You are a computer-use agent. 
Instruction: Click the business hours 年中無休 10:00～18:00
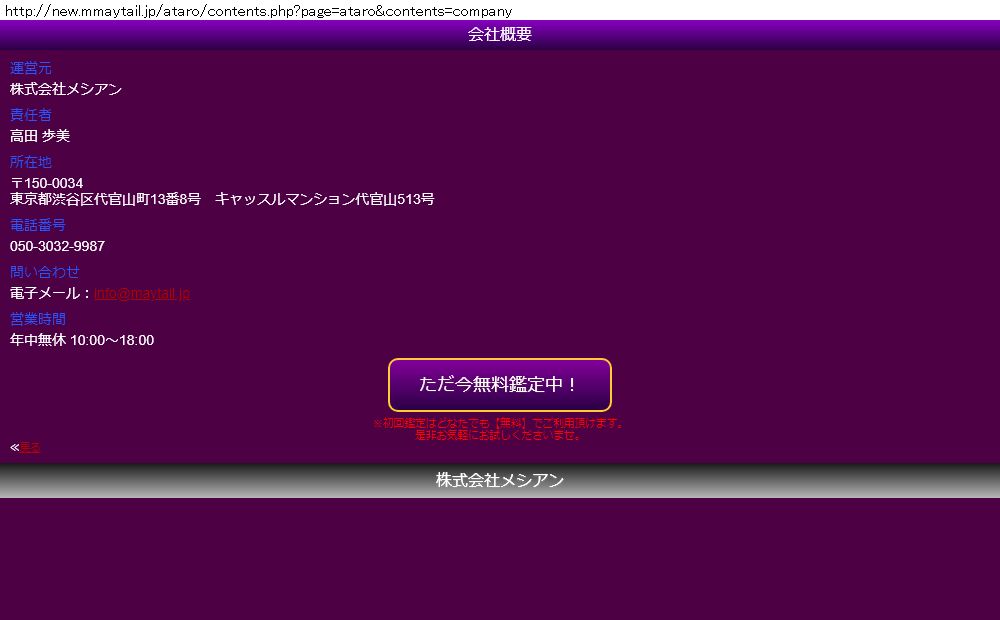tap(82, 340)
